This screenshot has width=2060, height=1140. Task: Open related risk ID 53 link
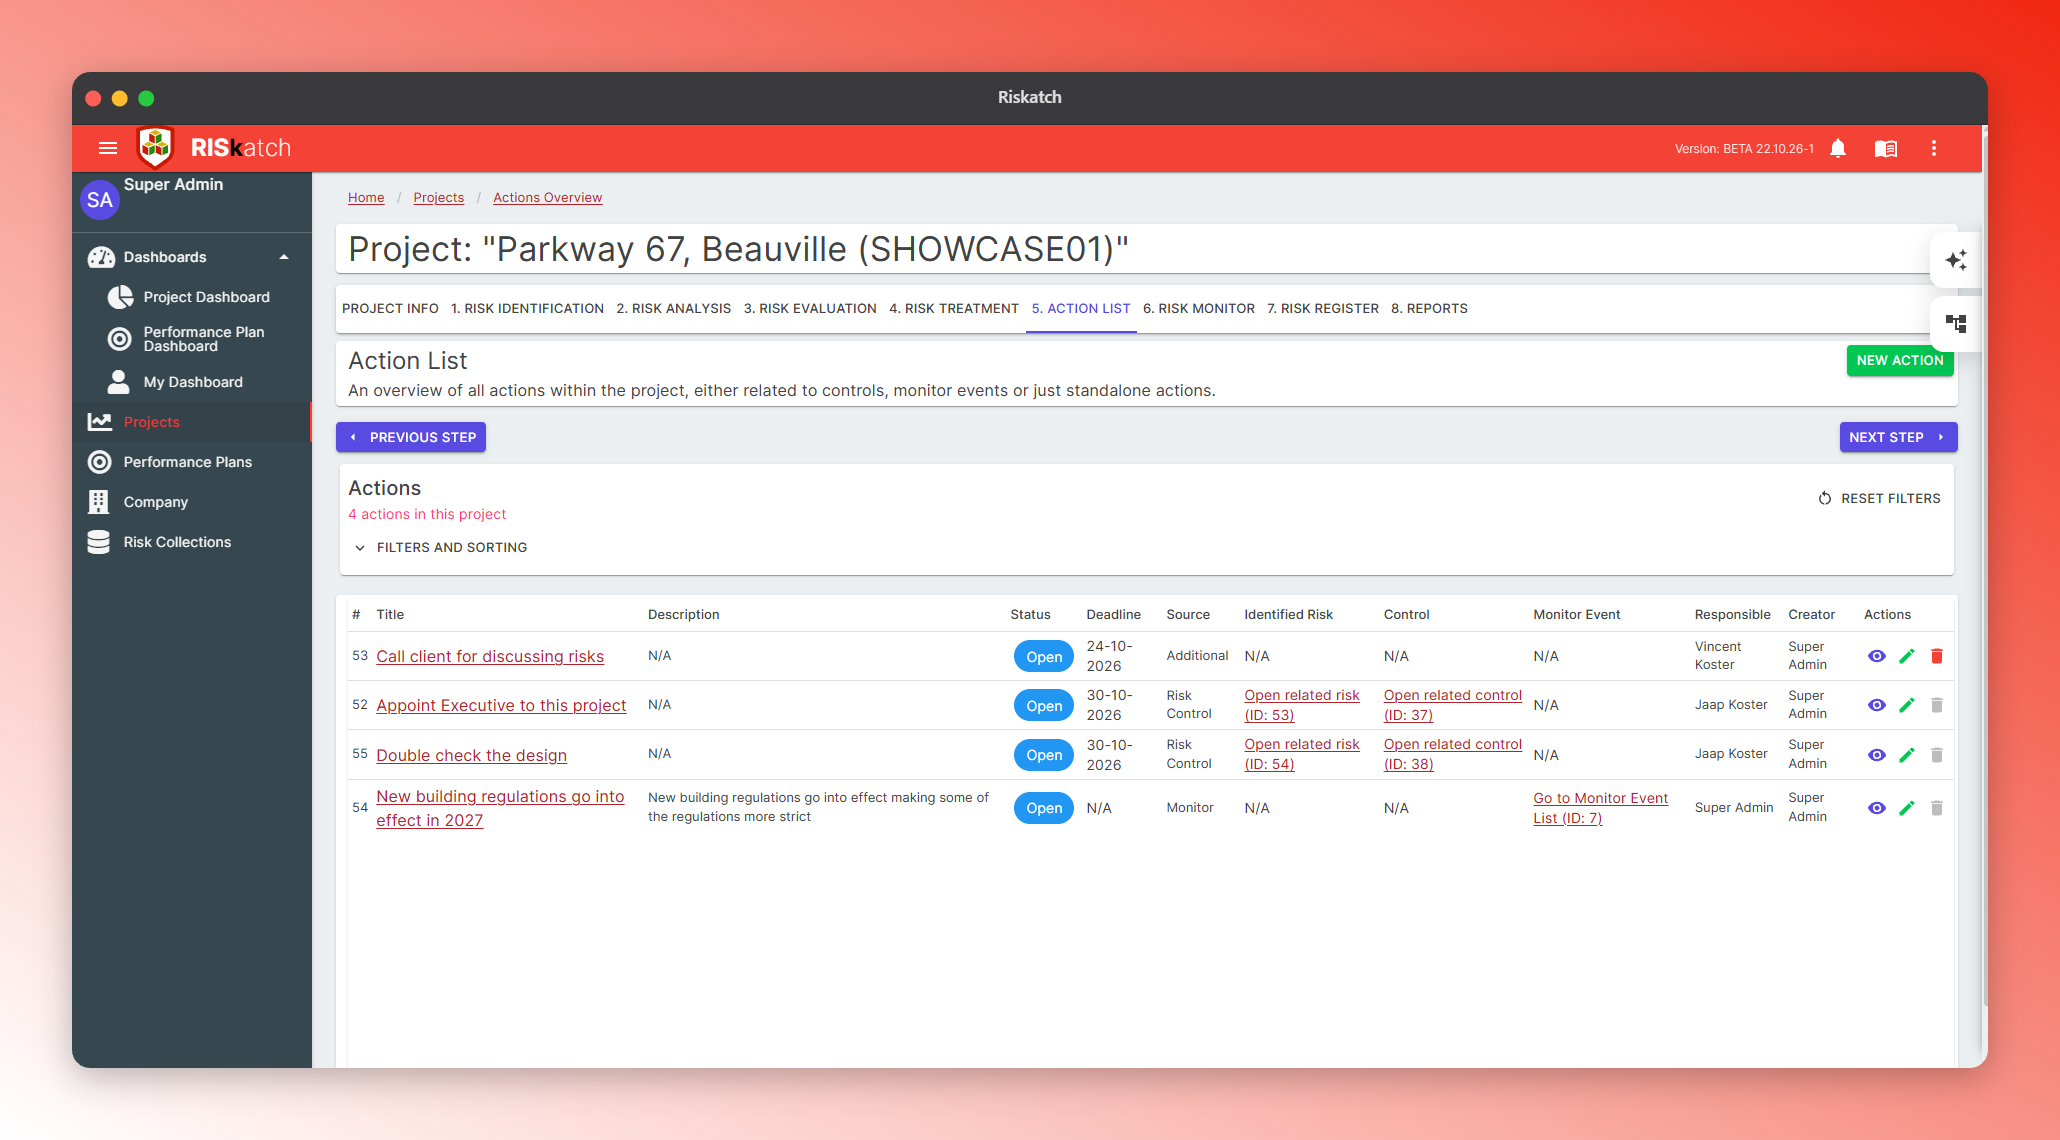(1302, 705)
